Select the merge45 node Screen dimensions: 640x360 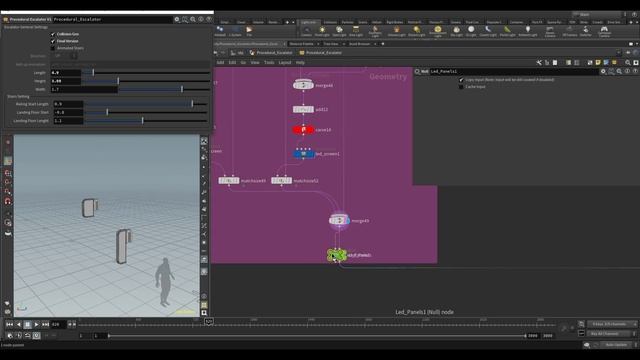pyautogui.click(x=339, y=220)
